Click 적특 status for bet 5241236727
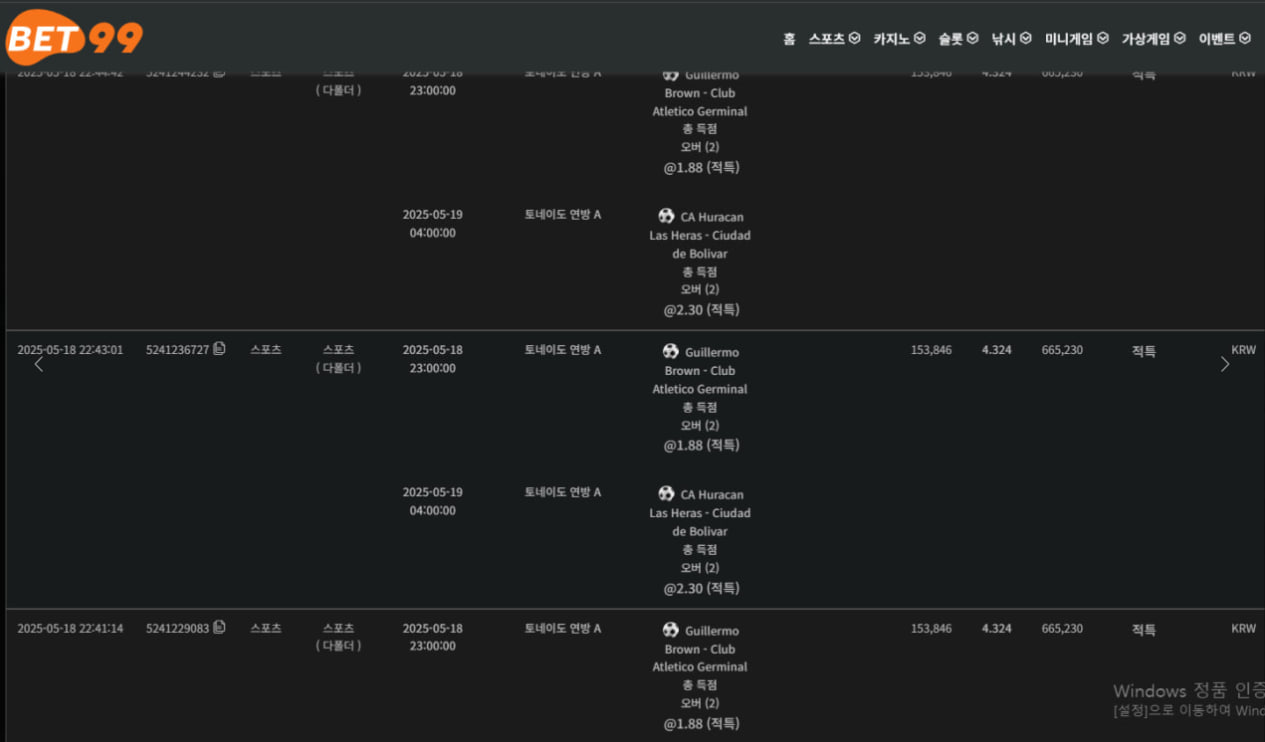 click(1143, 351)
